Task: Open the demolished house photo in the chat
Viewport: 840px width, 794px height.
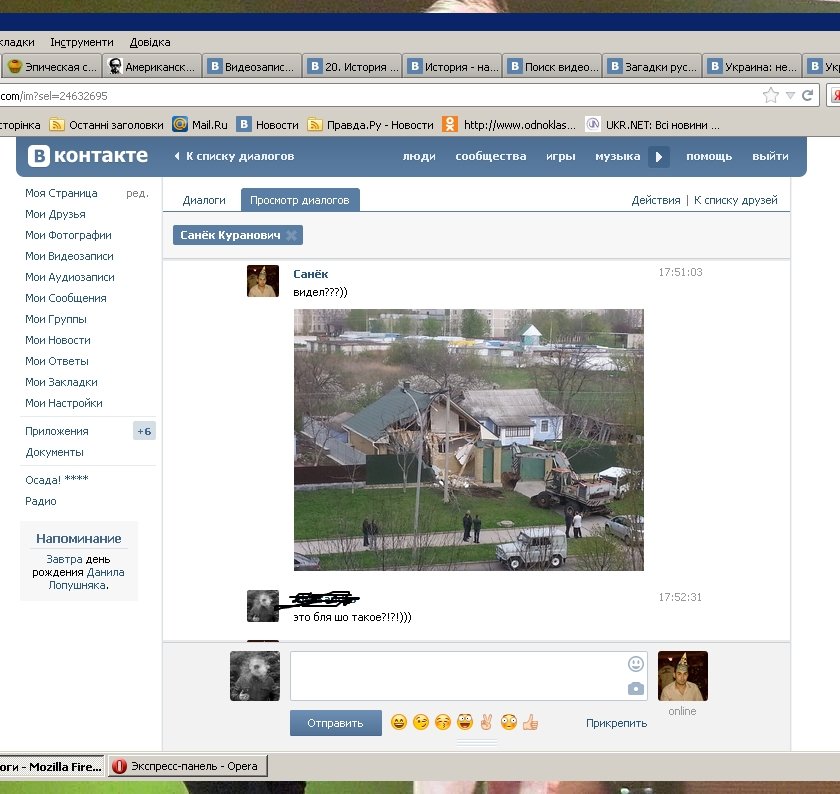Action: pos(468,439)
